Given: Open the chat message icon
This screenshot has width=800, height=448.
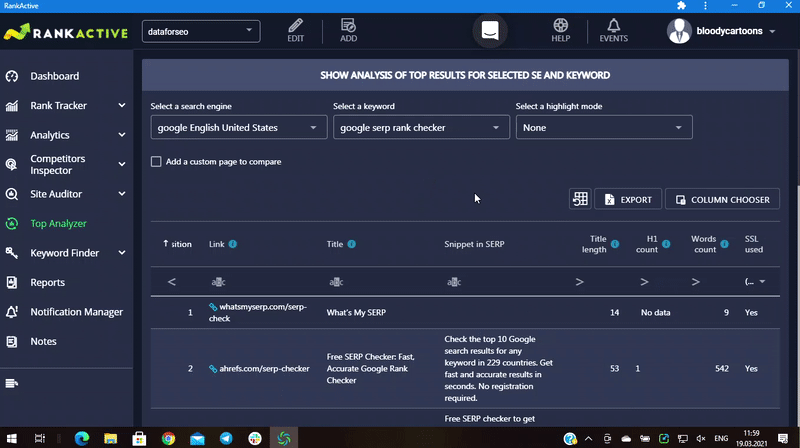Looking at the screenshot, I should pos(490,31).
